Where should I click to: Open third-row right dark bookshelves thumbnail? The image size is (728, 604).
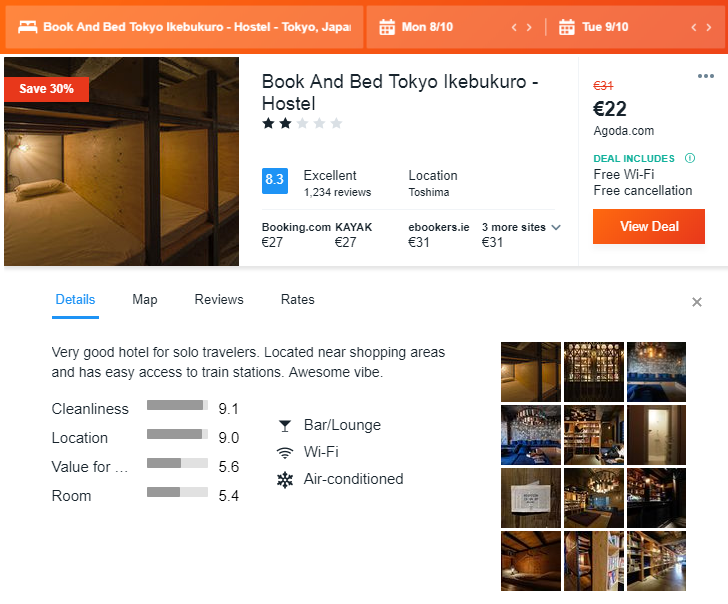[656, 498]
